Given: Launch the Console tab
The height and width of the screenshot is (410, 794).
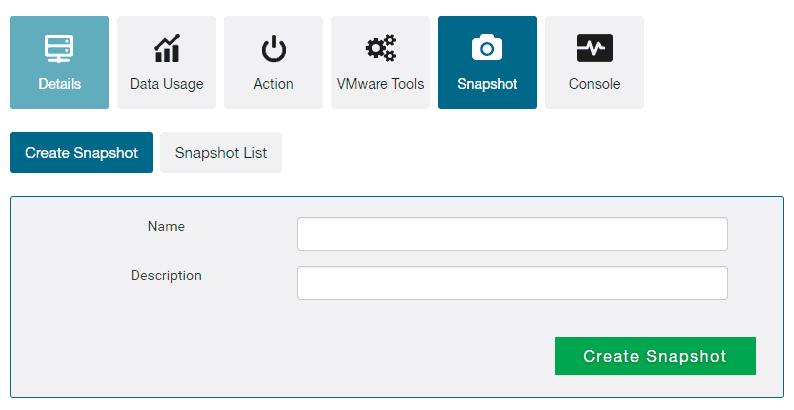Looking at the screenshot, I should pos(594,62).
